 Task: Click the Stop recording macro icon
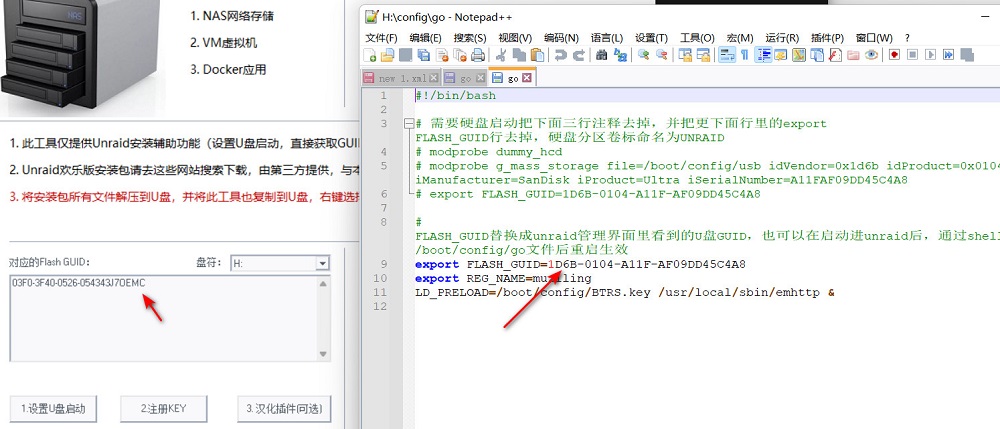tap(913, 55)
